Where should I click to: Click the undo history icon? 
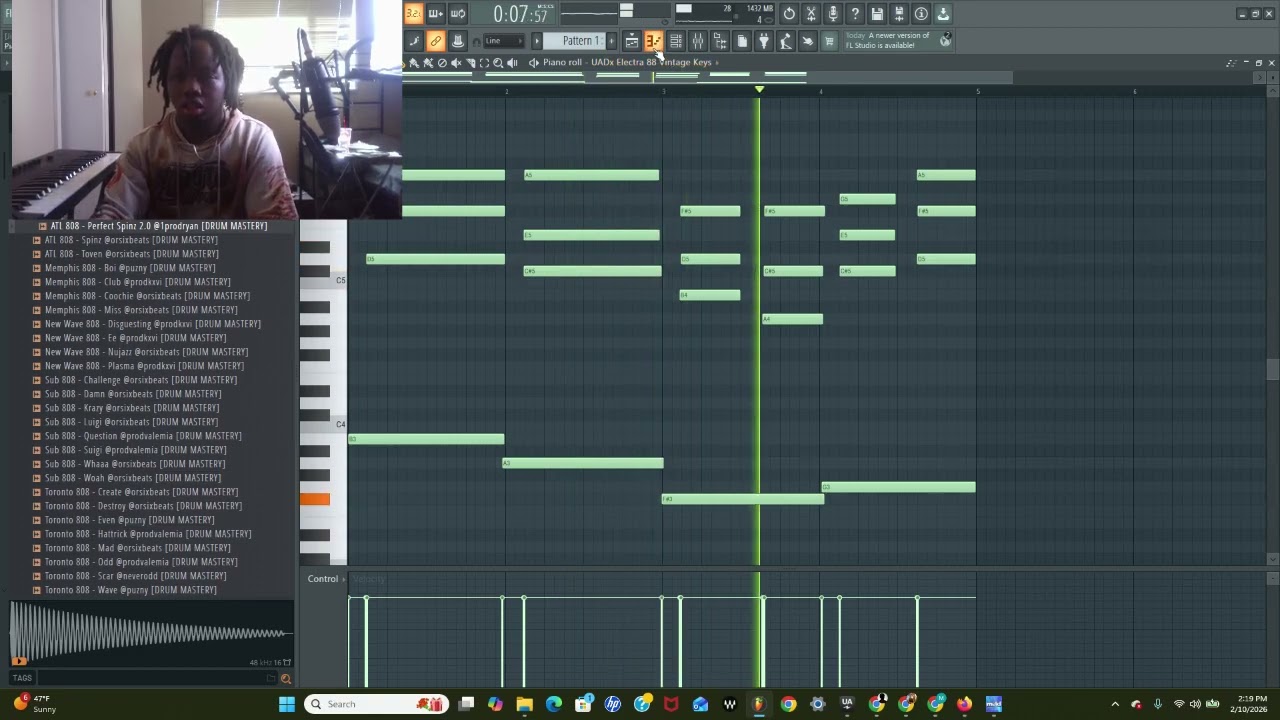789,14
